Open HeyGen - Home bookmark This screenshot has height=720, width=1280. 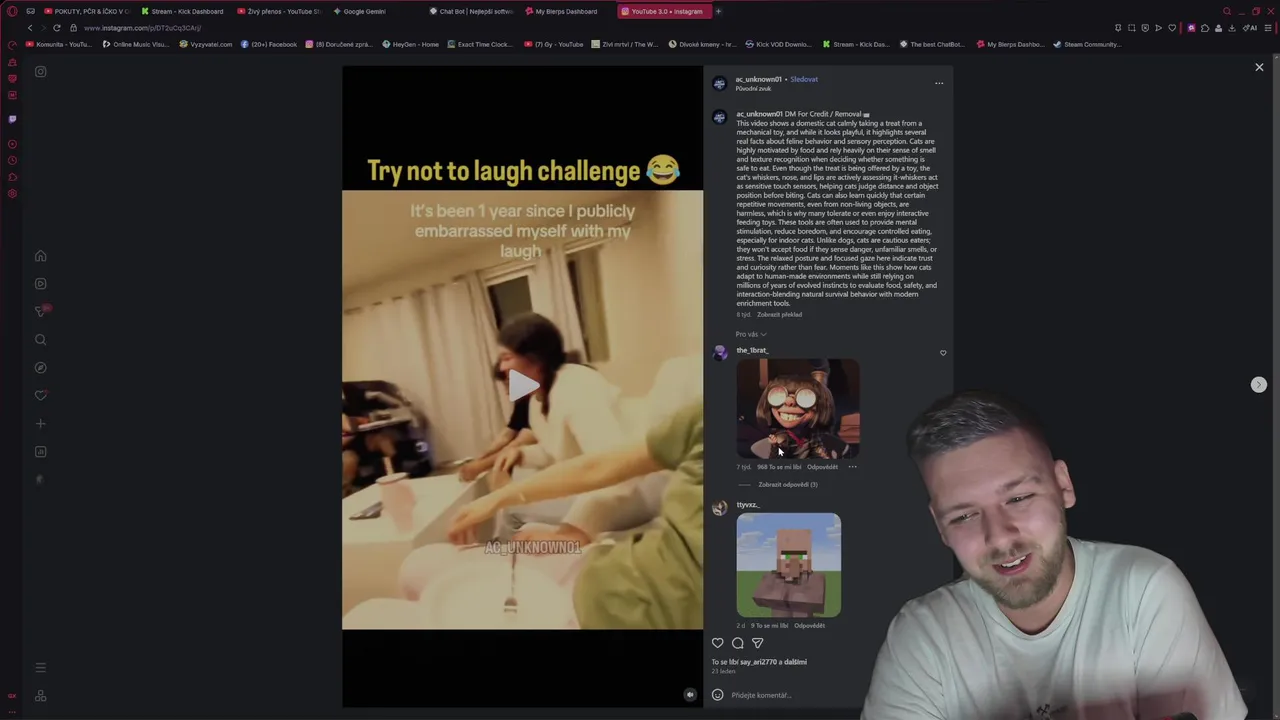tap(411, 44)
